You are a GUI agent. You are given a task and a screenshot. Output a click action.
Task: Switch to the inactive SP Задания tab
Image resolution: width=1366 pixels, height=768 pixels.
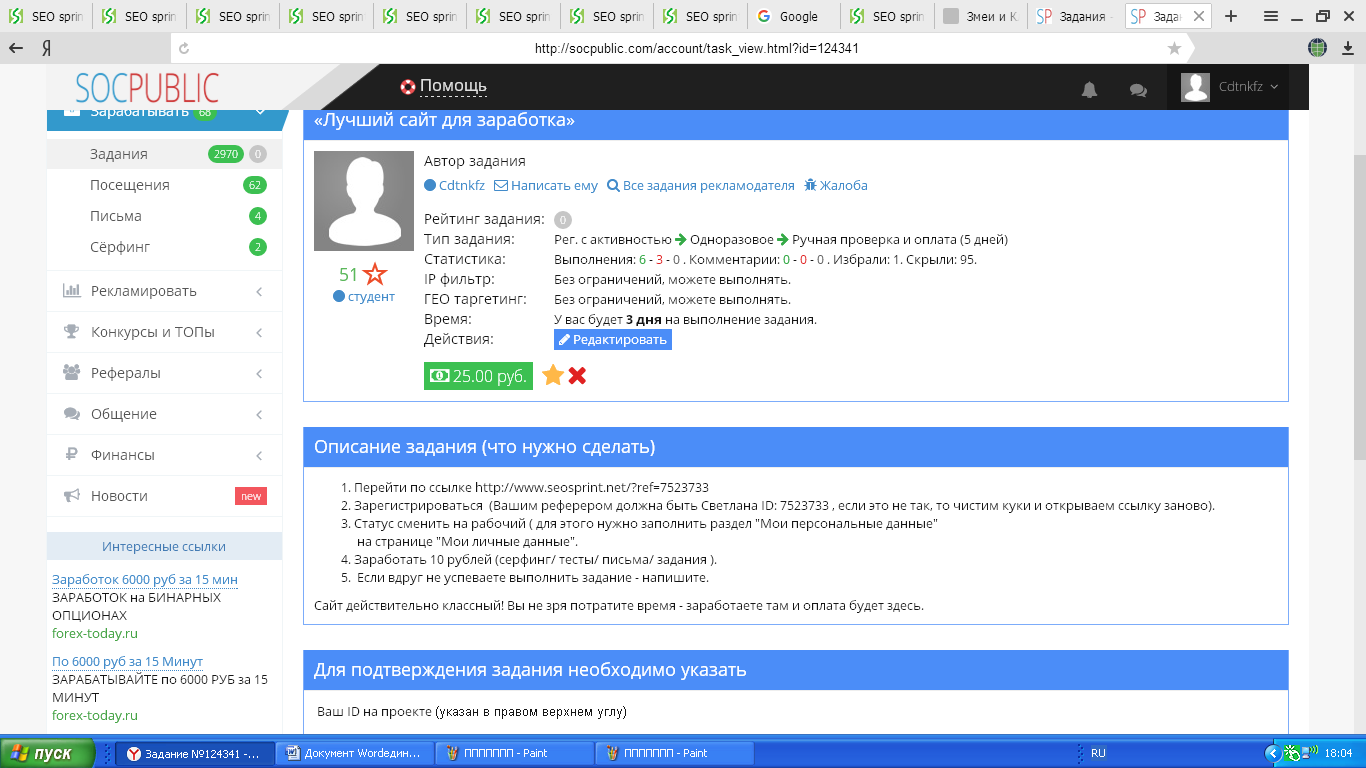[1073, 16]
